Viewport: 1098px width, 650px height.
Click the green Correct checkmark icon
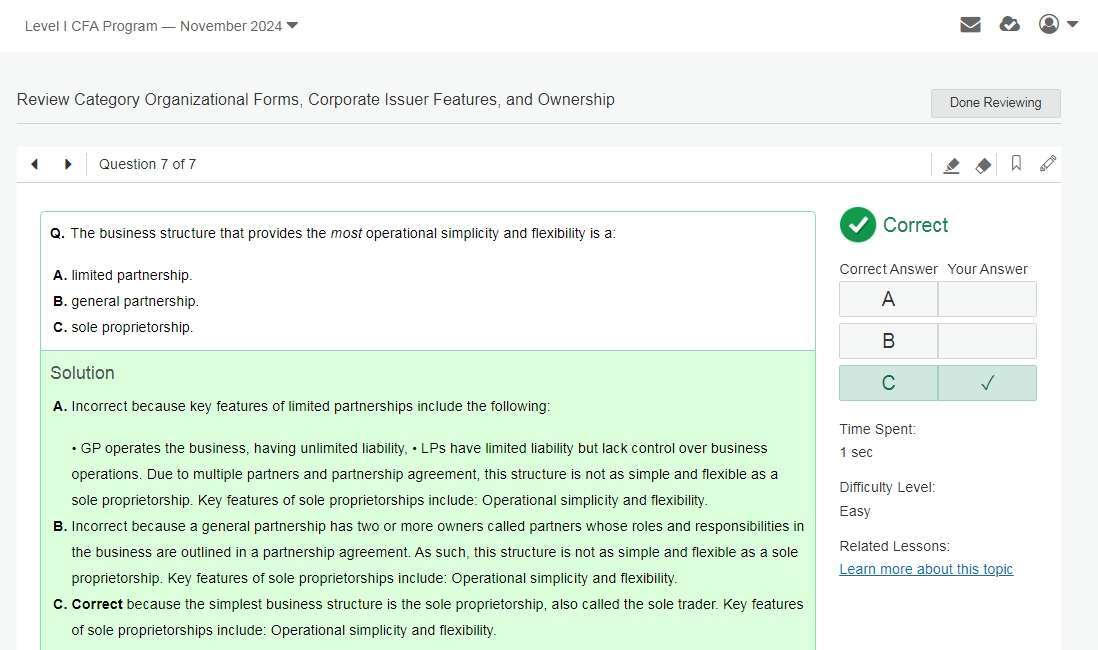[x=857, y=225]
